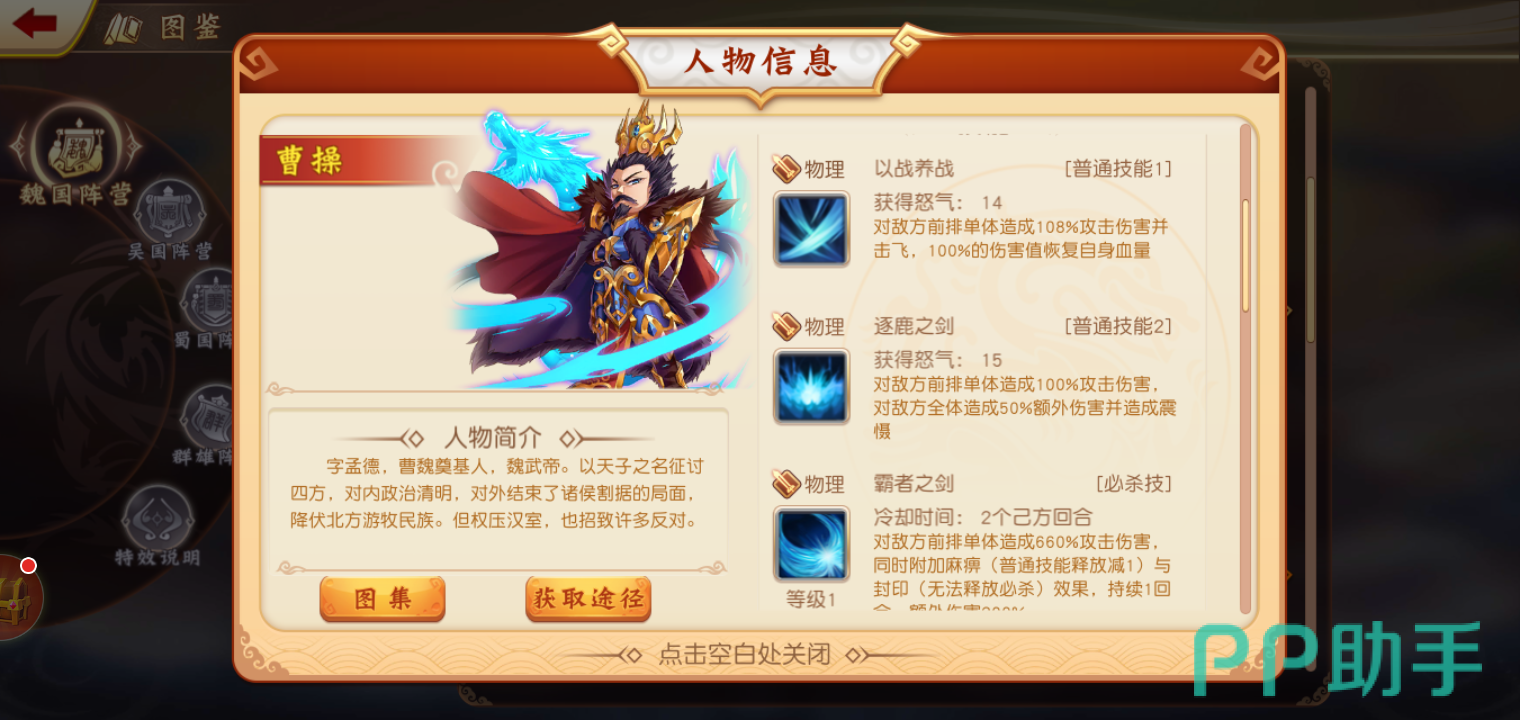Click the 物理 scroll icon beside 以战养战
The height and width of the screenshot is (720, 1520).
tap(788, 169)
